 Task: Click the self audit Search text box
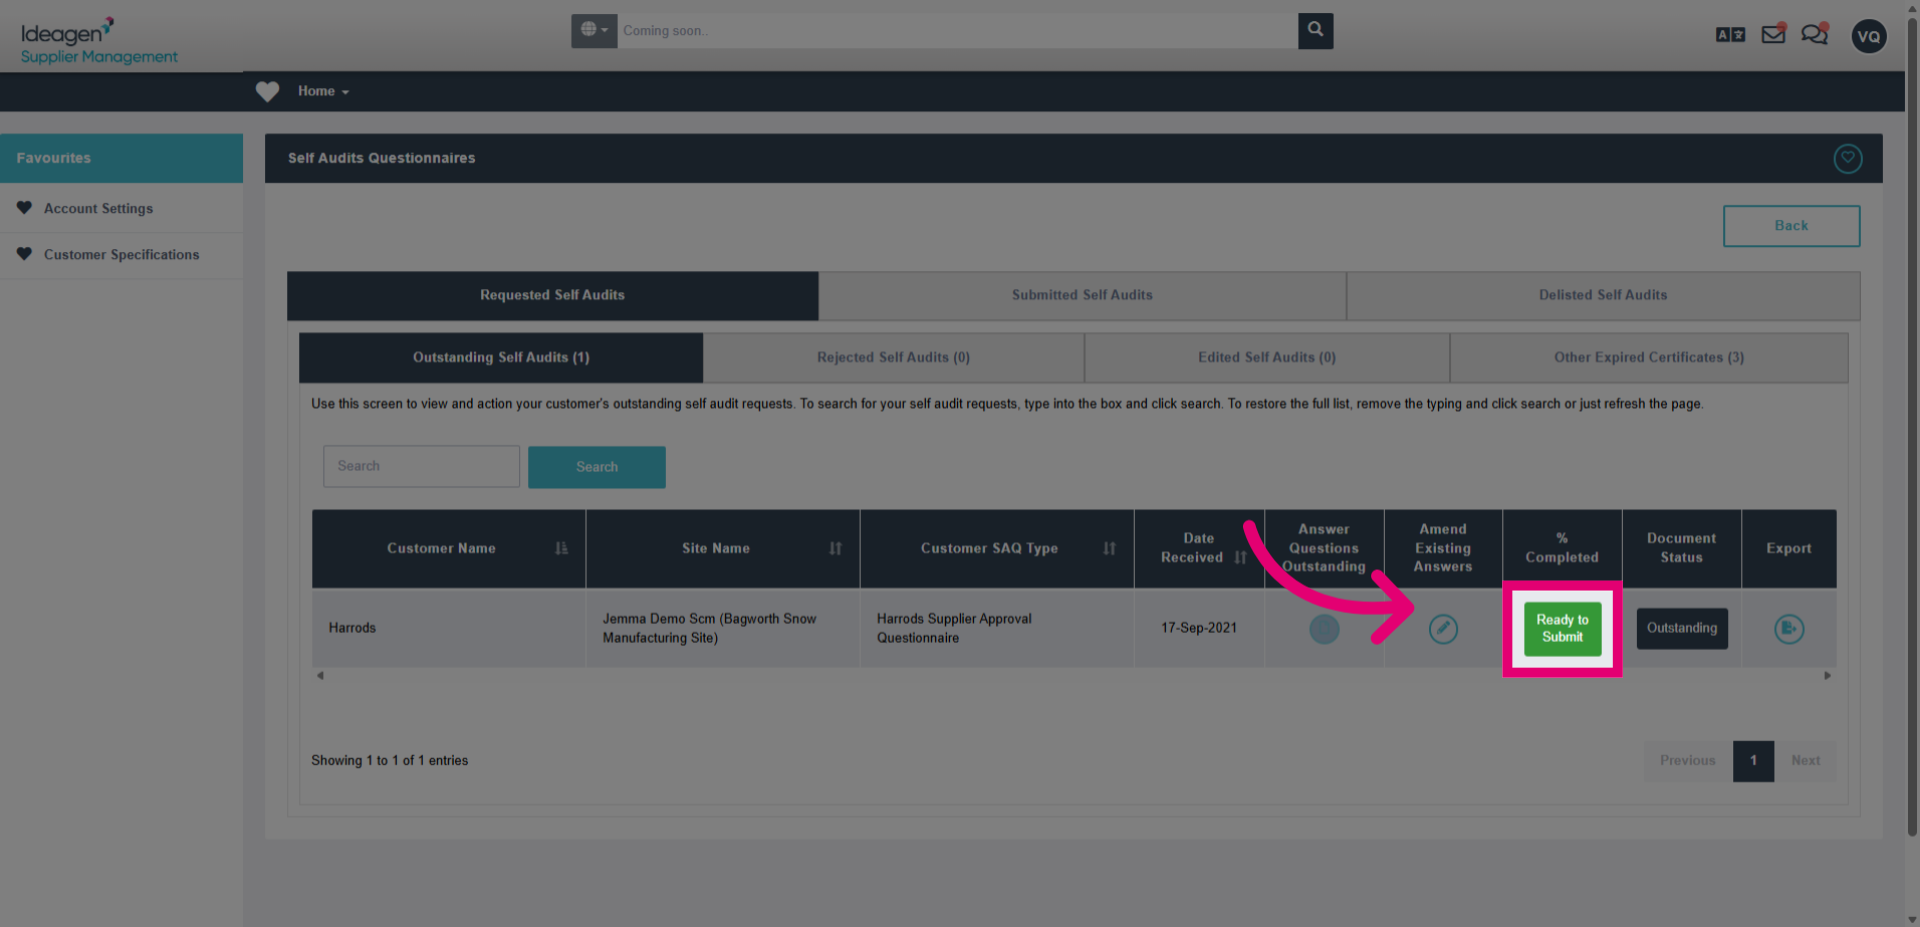421,466
